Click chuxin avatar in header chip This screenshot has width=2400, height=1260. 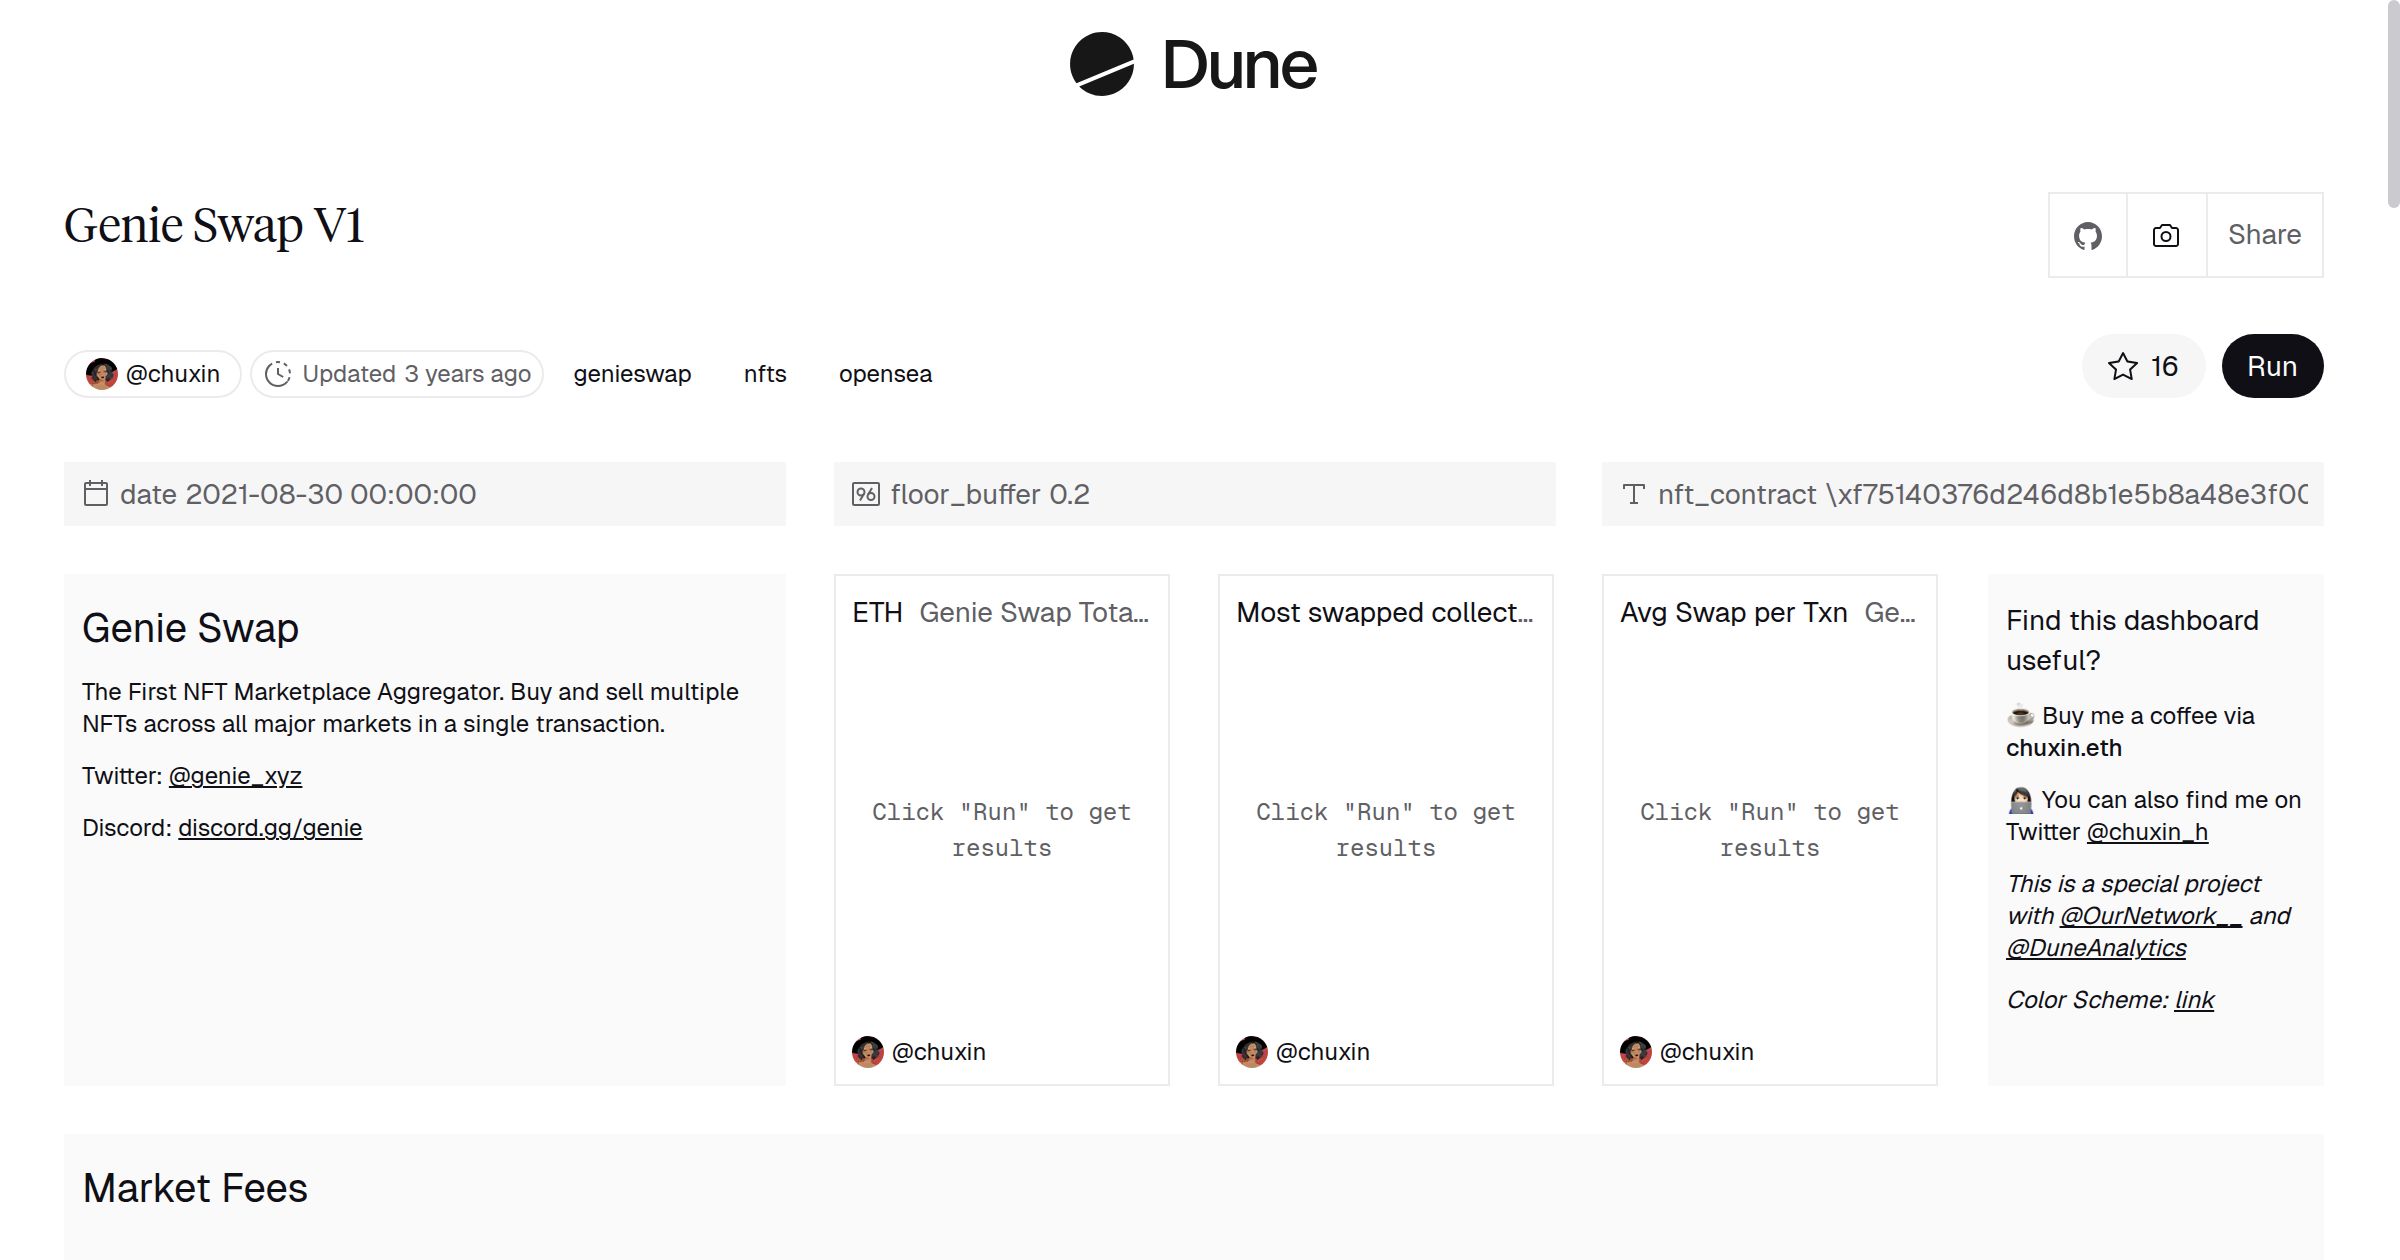click(101, 374)
